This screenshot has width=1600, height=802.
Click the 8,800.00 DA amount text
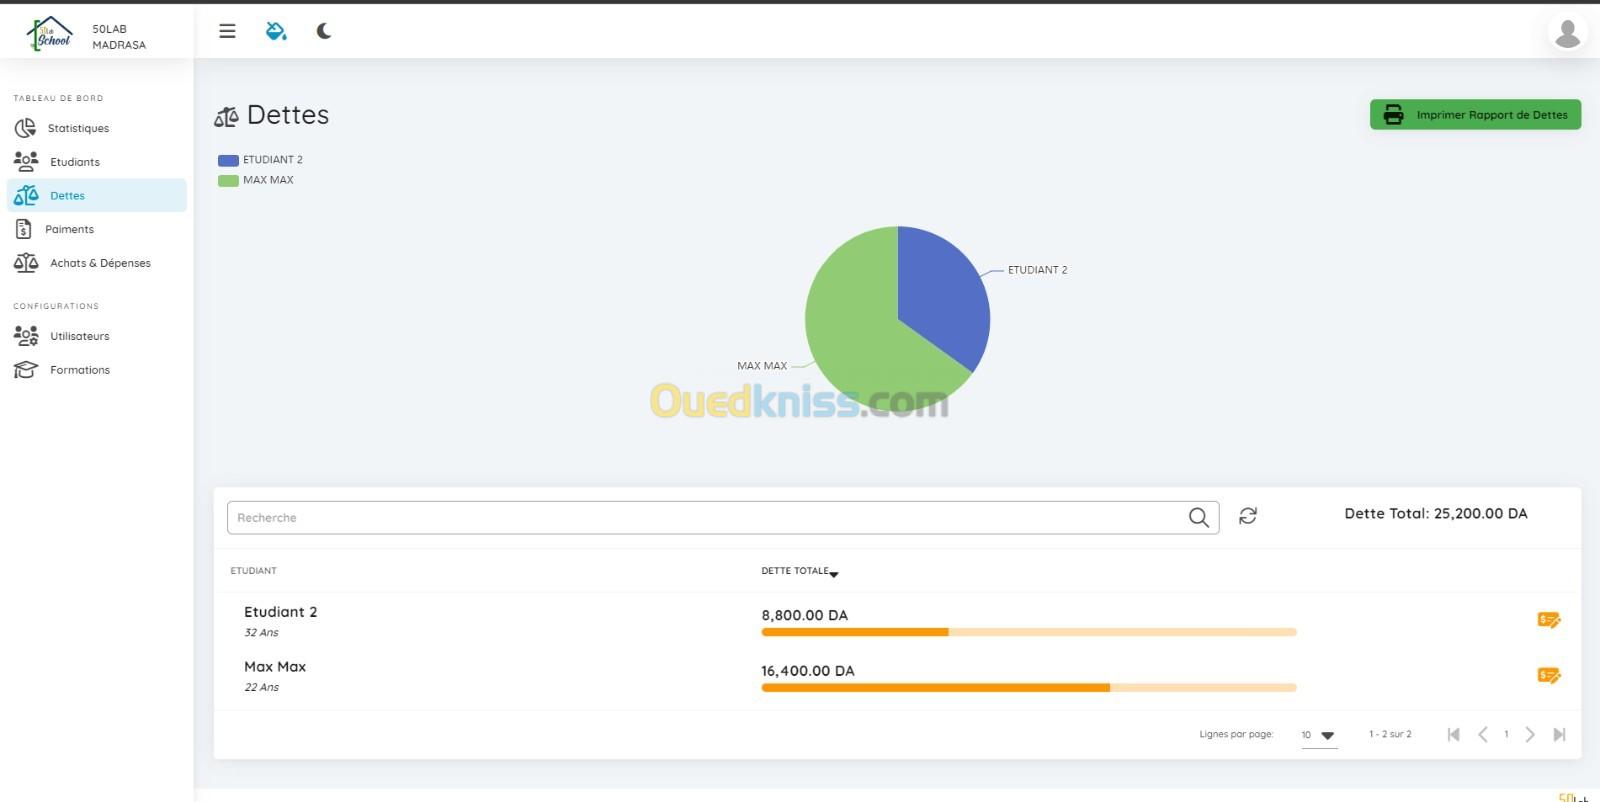click(x=804, y=616)
